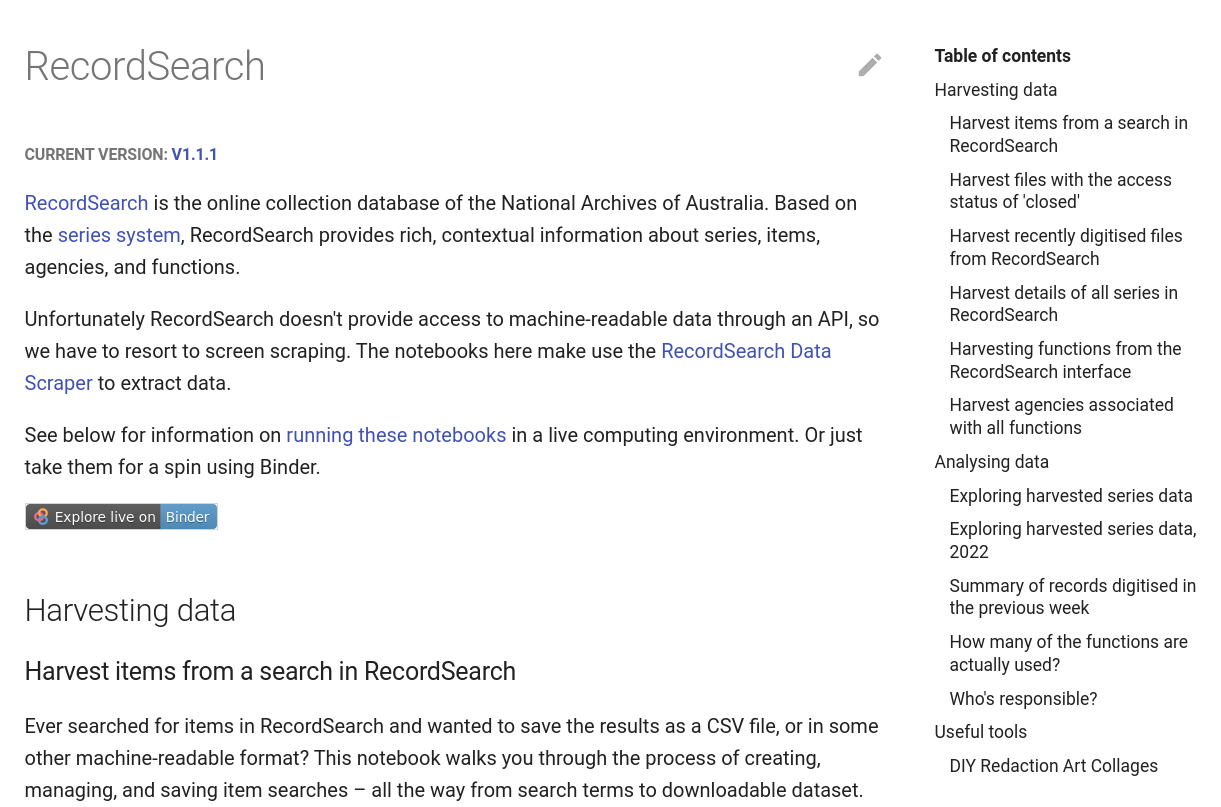Choose Harvest recently digitised files from RecordSearch

1066,247
